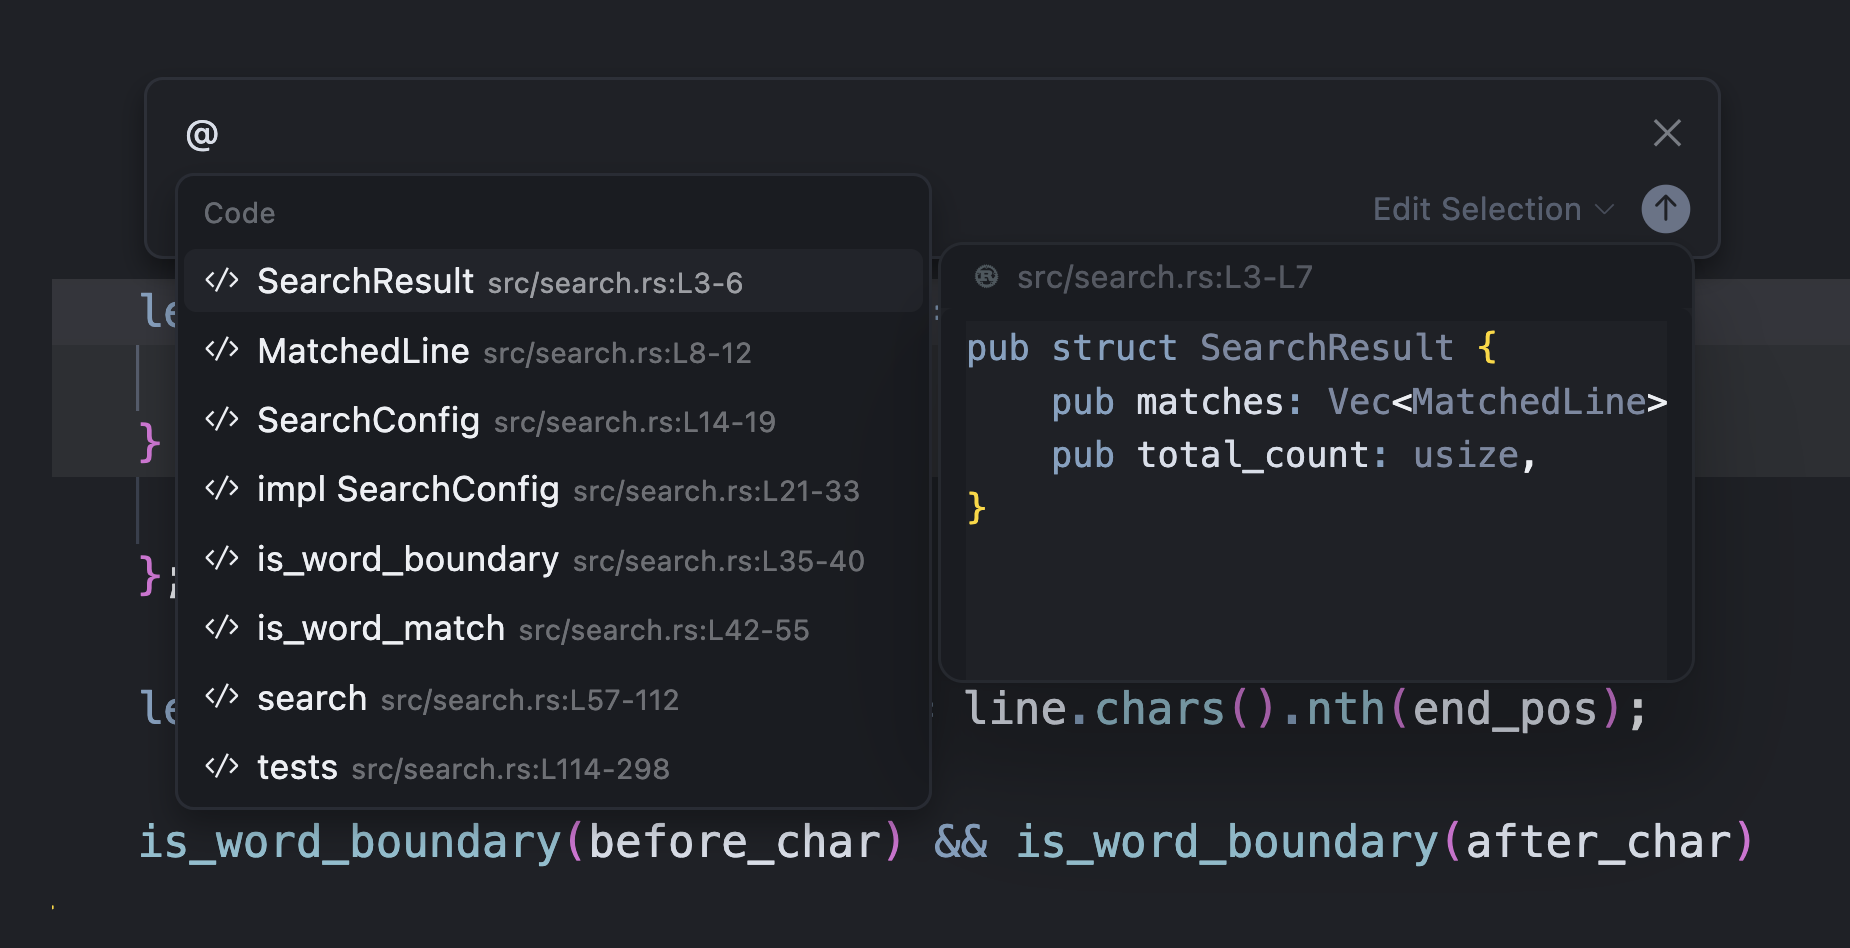This screenshot has width=1850, height=948.
Task: Click the code icon beside SearchResult
Action: point(221,281)
